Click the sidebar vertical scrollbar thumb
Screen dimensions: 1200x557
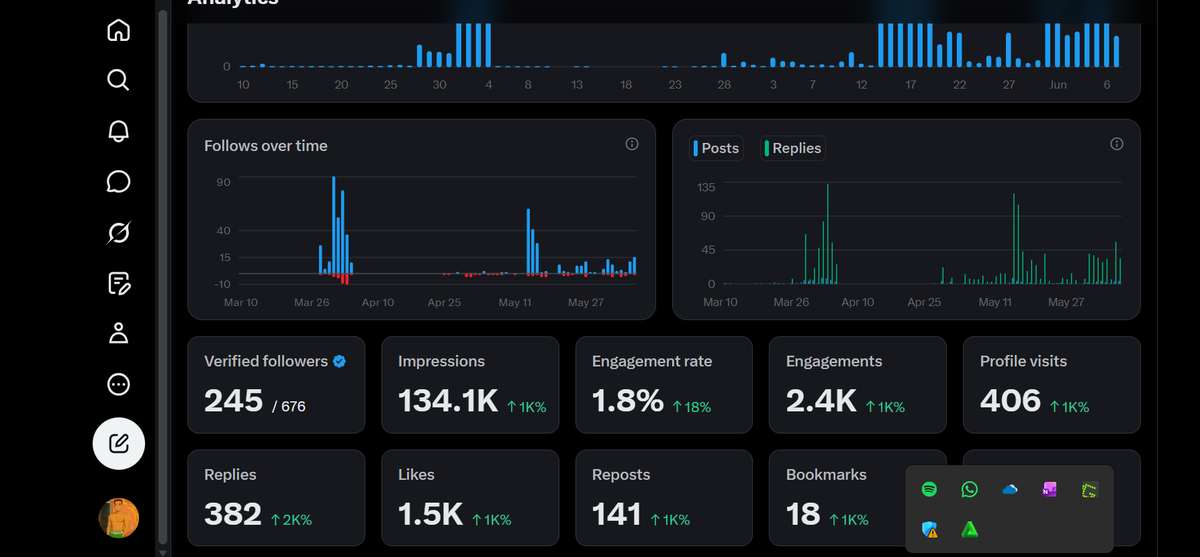pyautogui.click(x=163, y=275)
